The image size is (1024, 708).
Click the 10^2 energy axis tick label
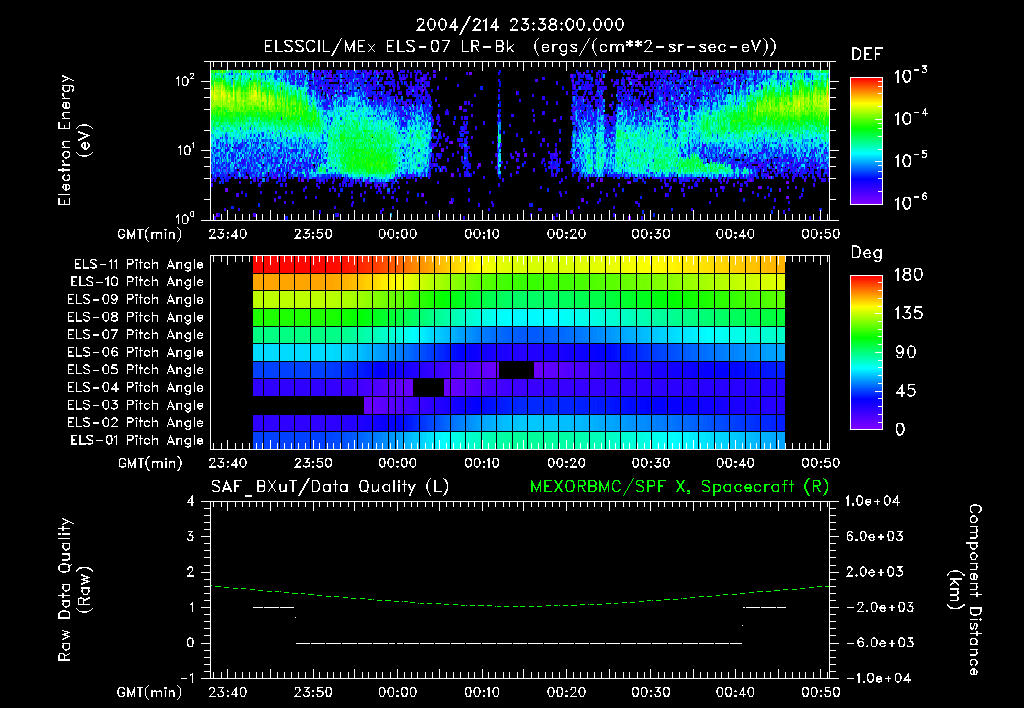pos(185,82)
